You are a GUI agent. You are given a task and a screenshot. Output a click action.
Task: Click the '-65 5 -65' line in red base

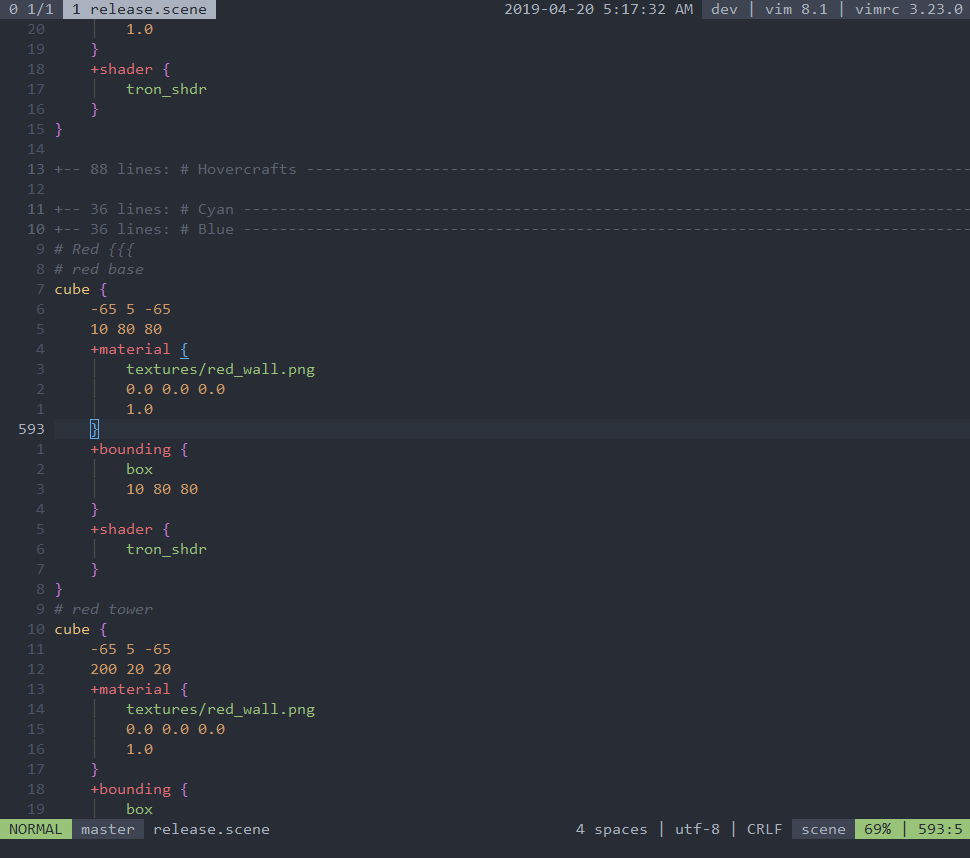pyautogui.click(x=131, y=309)
